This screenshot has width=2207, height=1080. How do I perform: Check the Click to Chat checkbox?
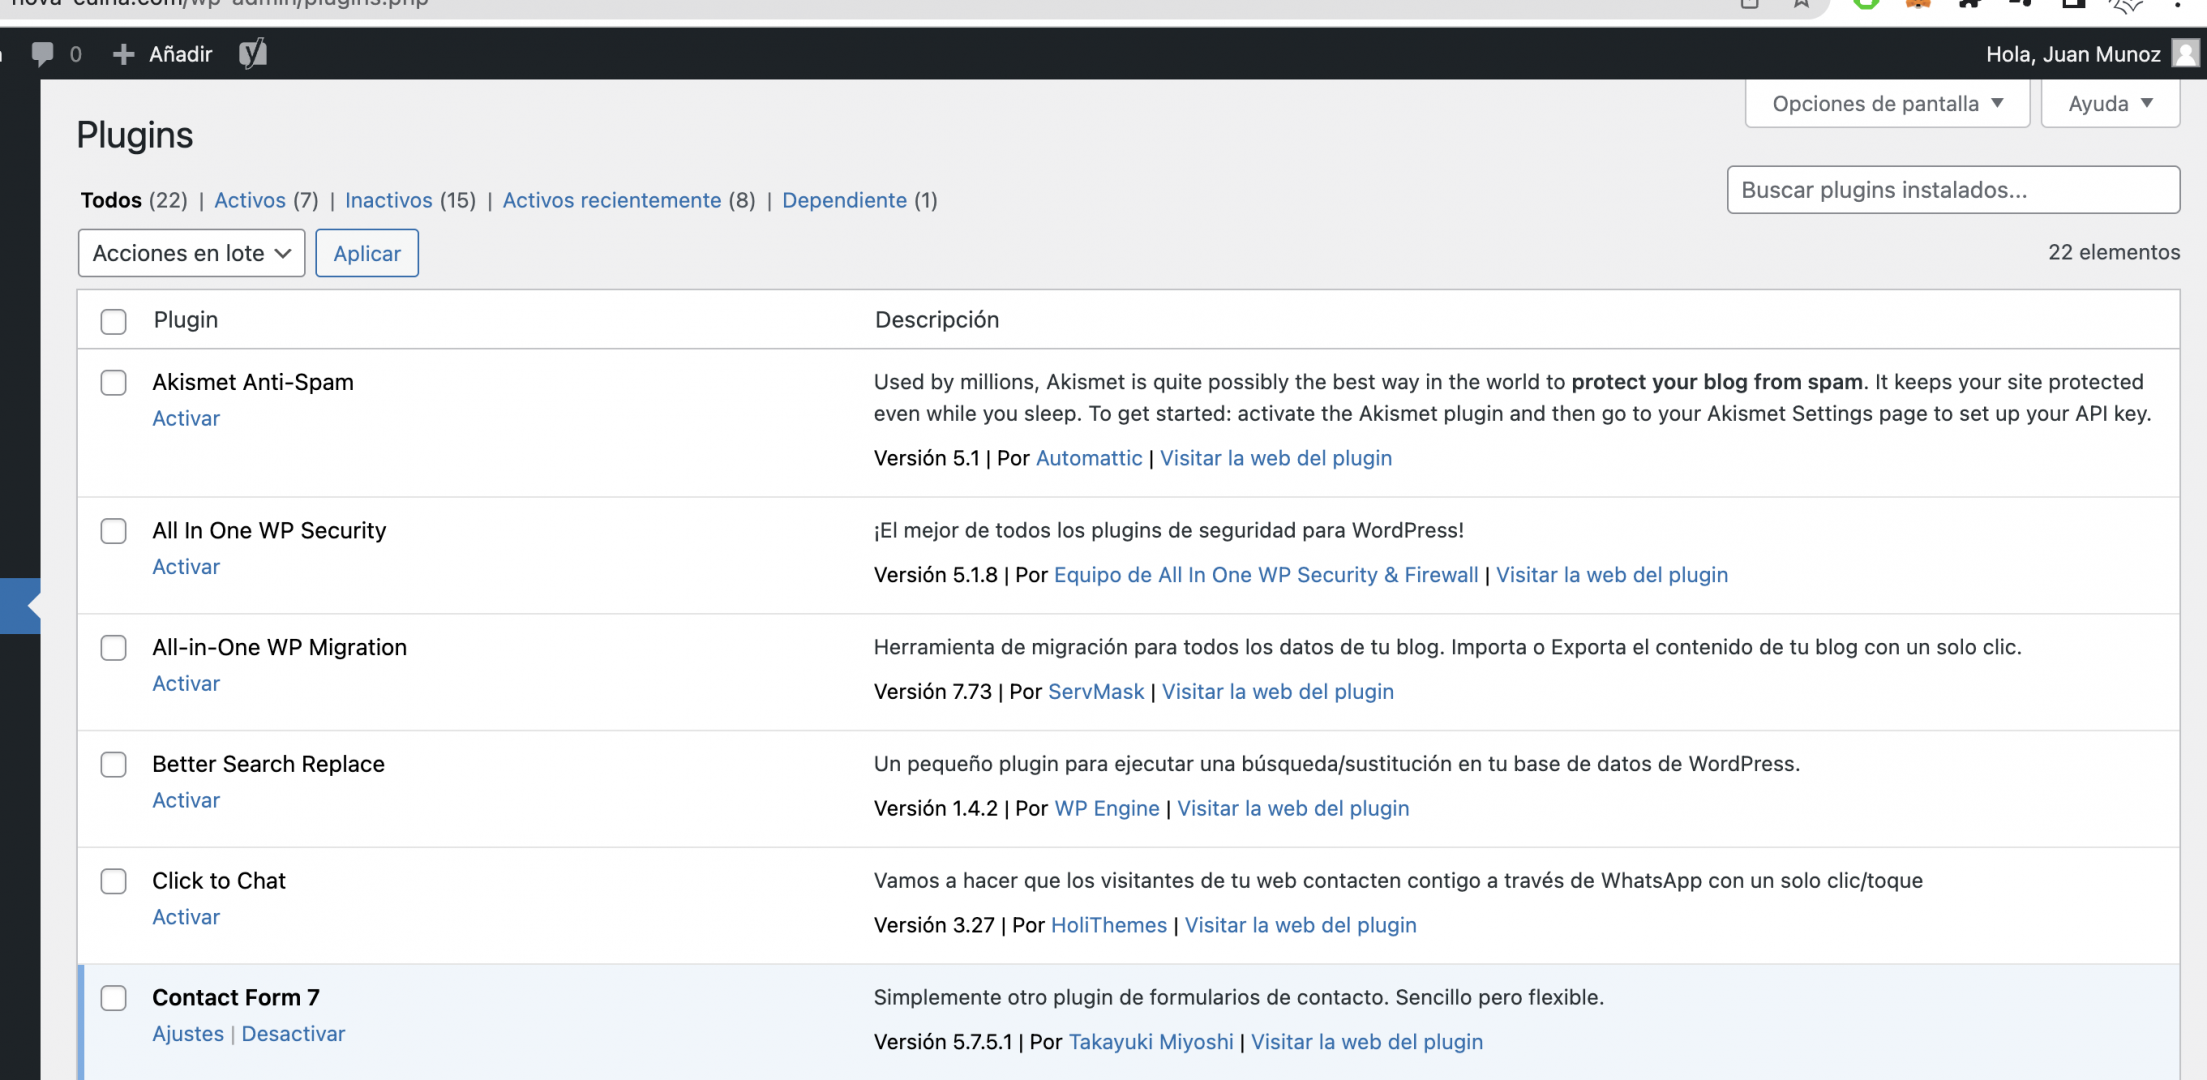point(114,881)
